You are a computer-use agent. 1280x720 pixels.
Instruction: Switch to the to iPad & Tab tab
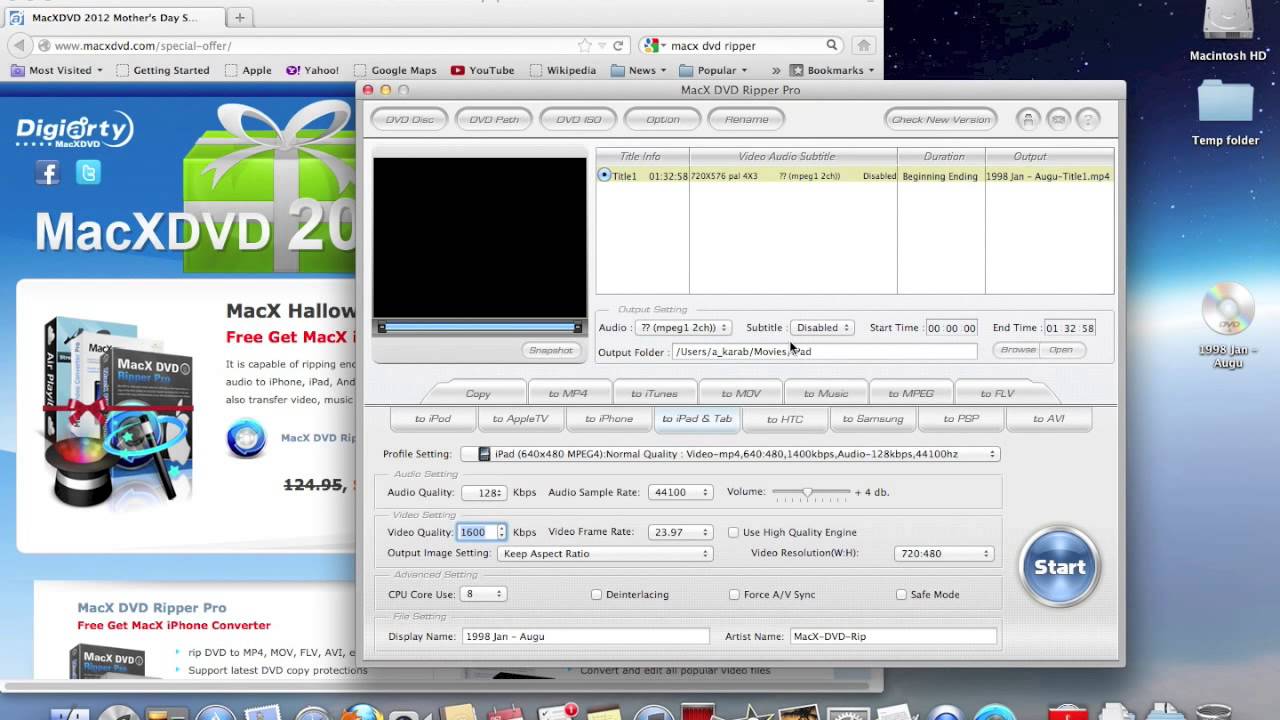point(697,419)
